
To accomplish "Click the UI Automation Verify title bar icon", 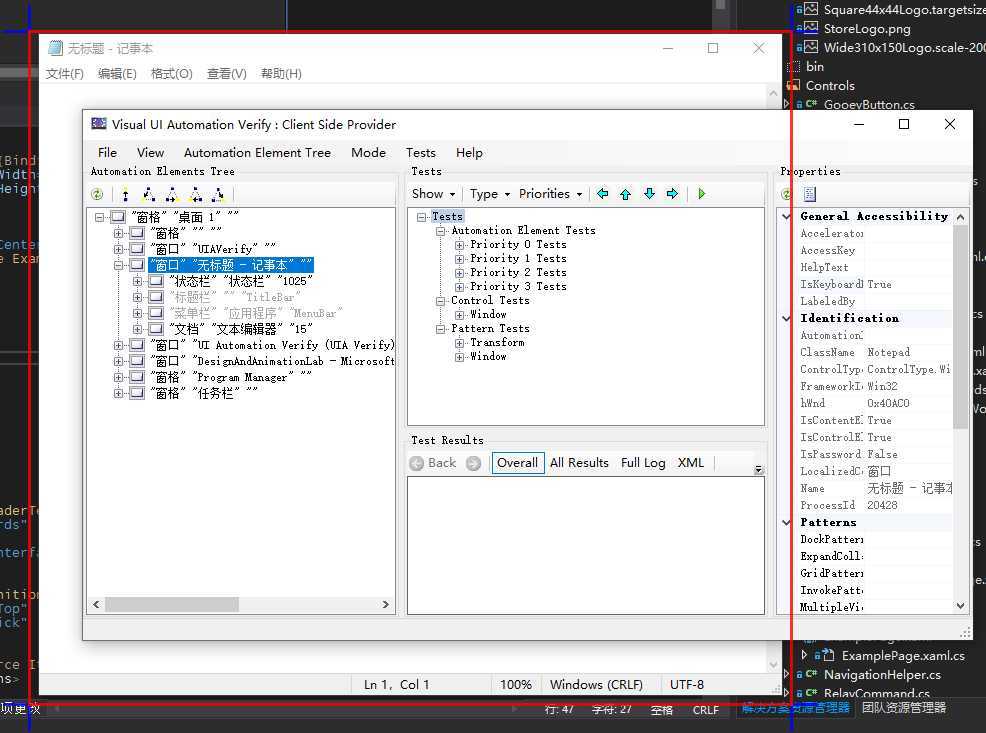I will coord(99,124).
